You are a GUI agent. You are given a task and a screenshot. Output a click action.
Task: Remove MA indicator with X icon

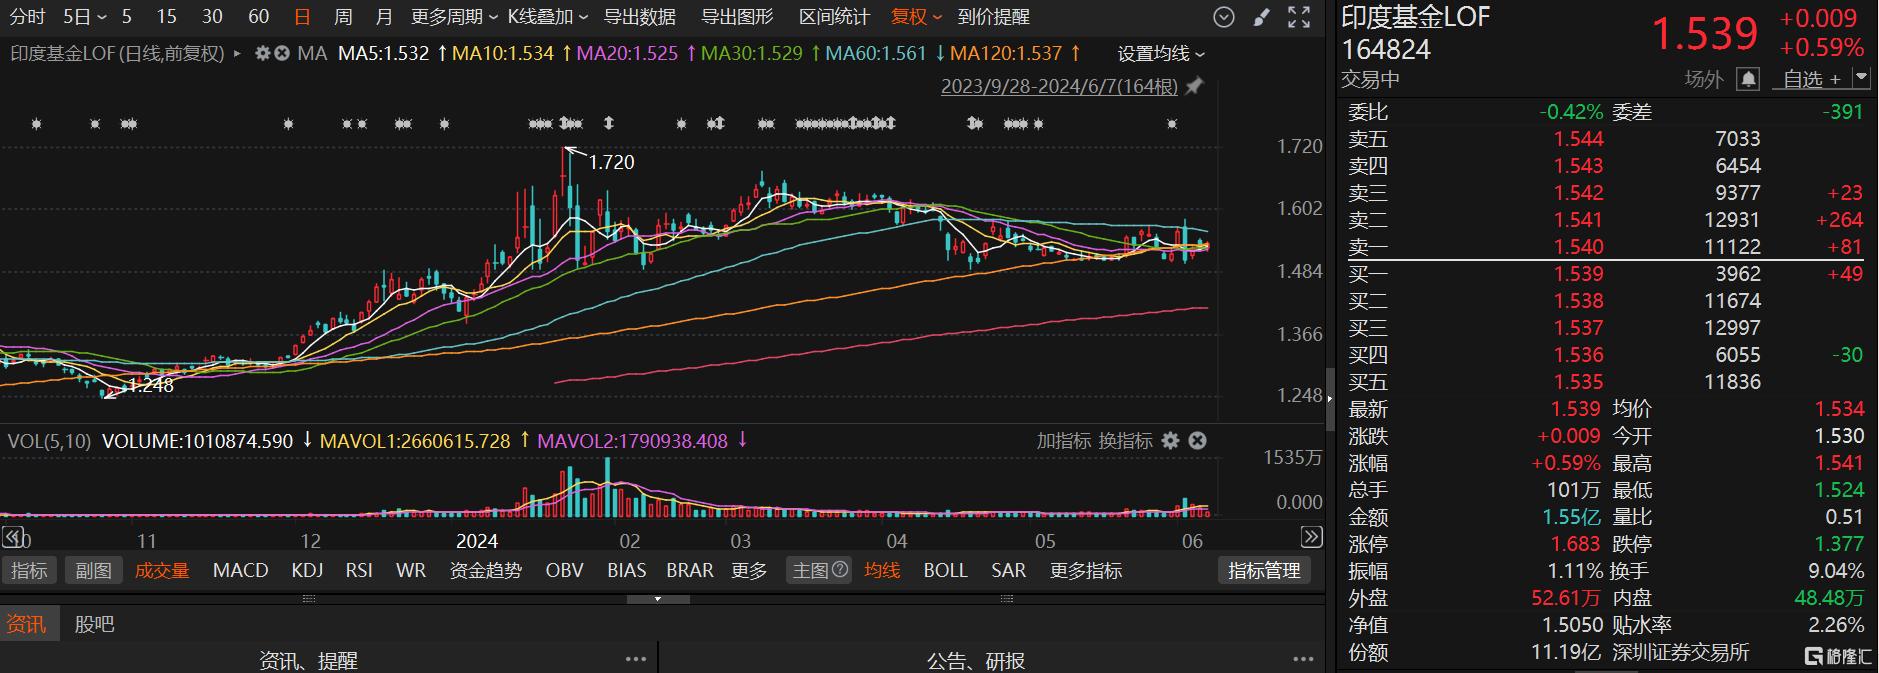pyautogui.click(x=282, y=53)
